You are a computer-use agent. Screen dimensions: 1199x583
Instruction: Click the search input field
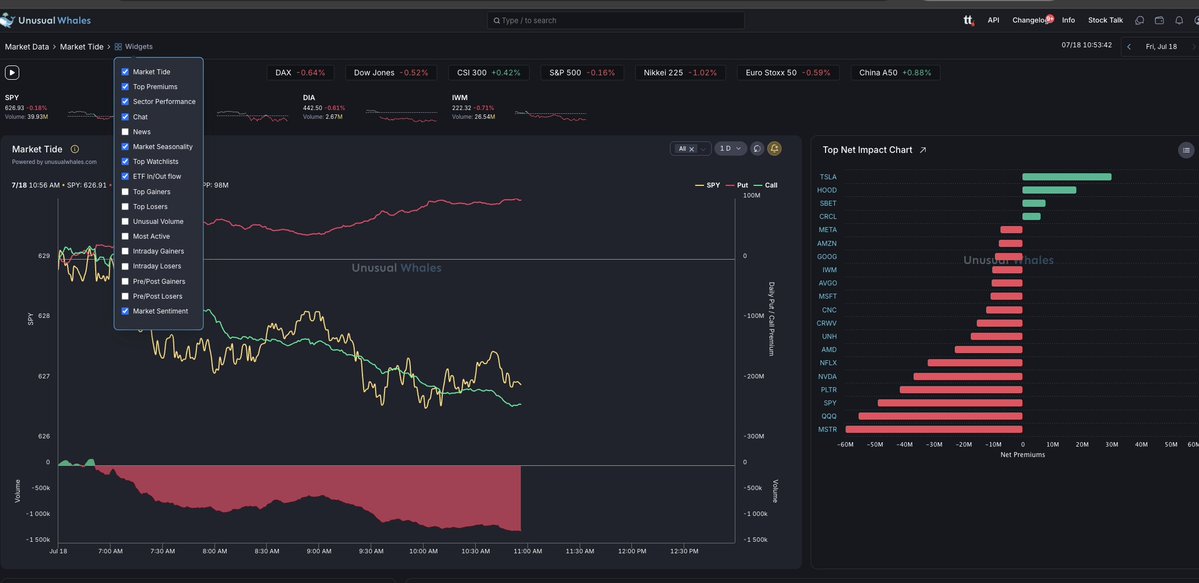pyautogui.click(x=616, y=21)
